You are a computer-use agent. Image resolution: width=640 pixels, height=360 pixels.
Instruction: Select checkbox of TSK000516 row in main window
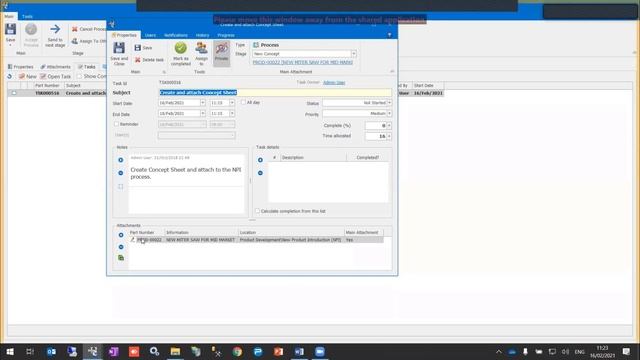tap(14, 93)
